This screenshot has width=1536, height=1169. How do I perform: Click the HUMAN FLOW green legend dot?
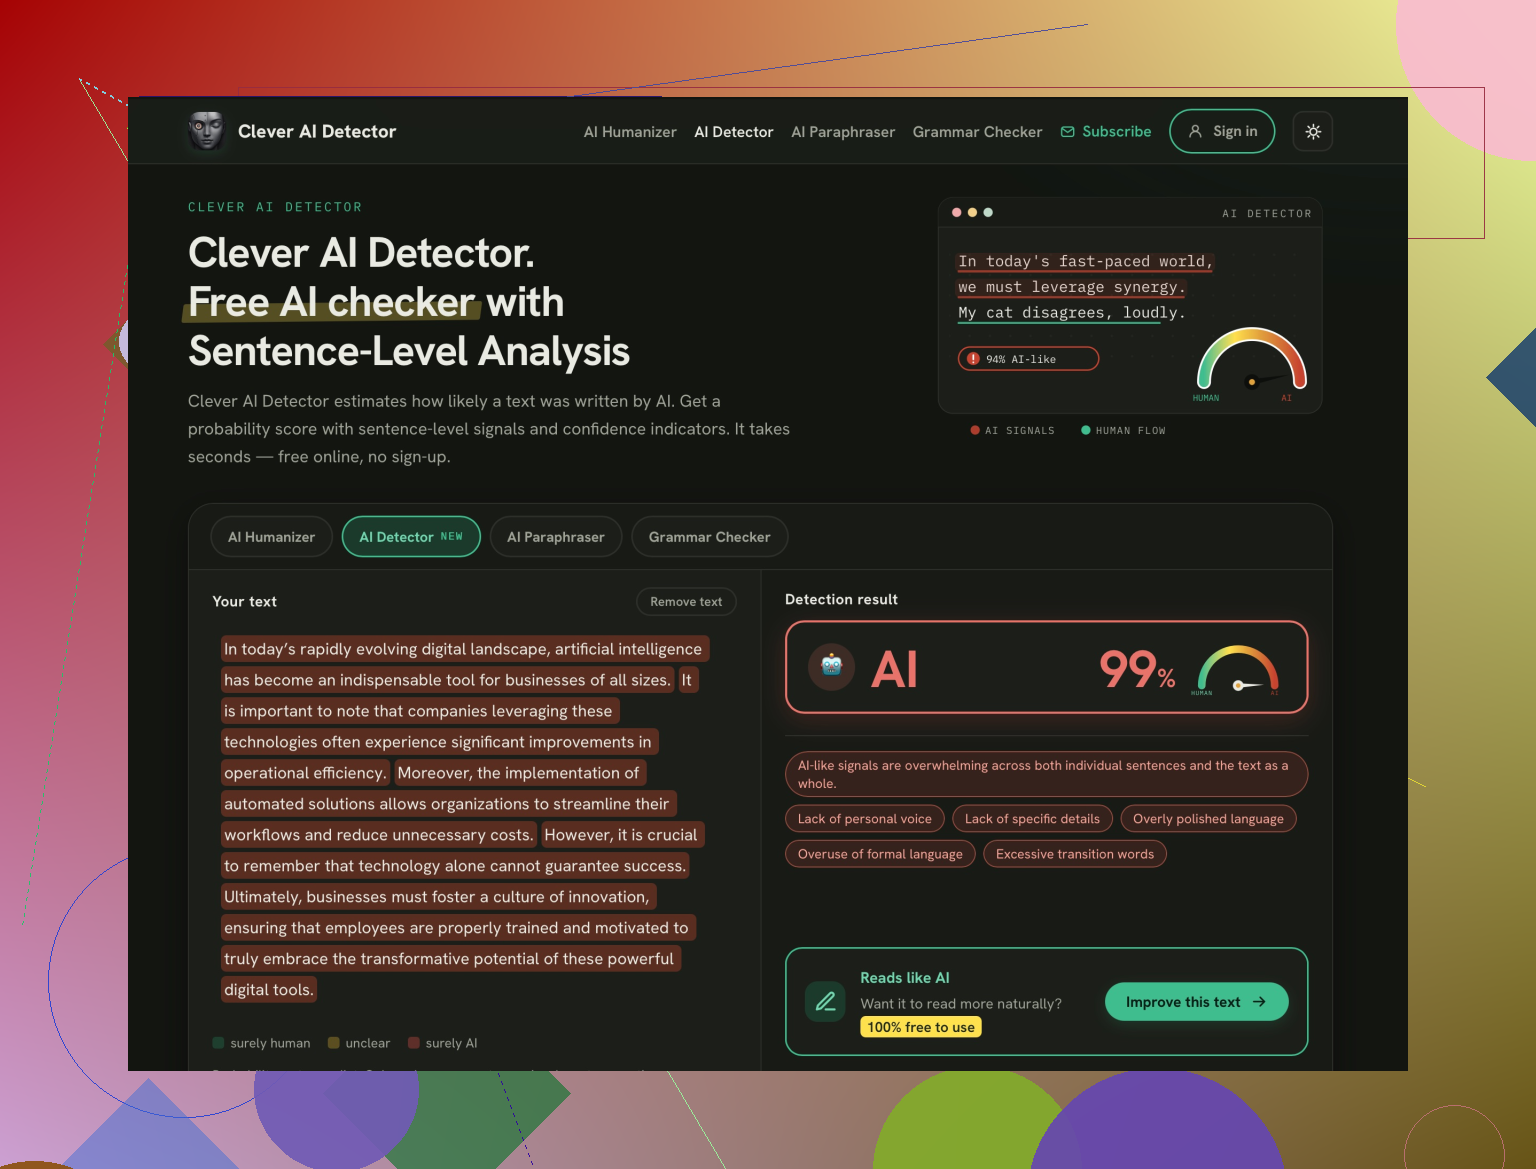click(1085, 430)
